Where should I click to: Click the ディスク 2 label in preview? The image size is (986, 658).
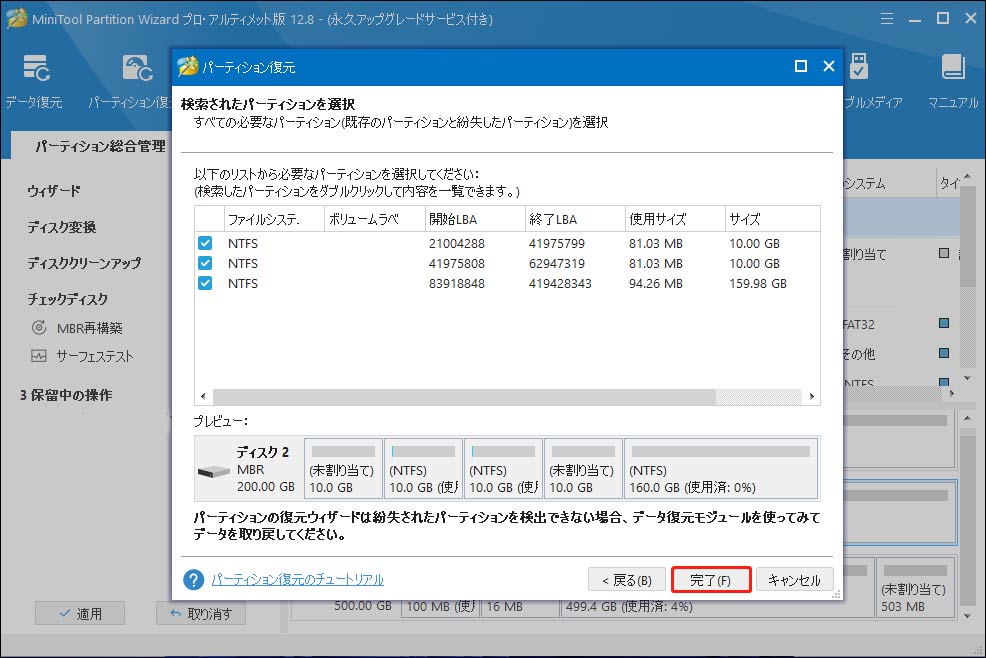263,452
